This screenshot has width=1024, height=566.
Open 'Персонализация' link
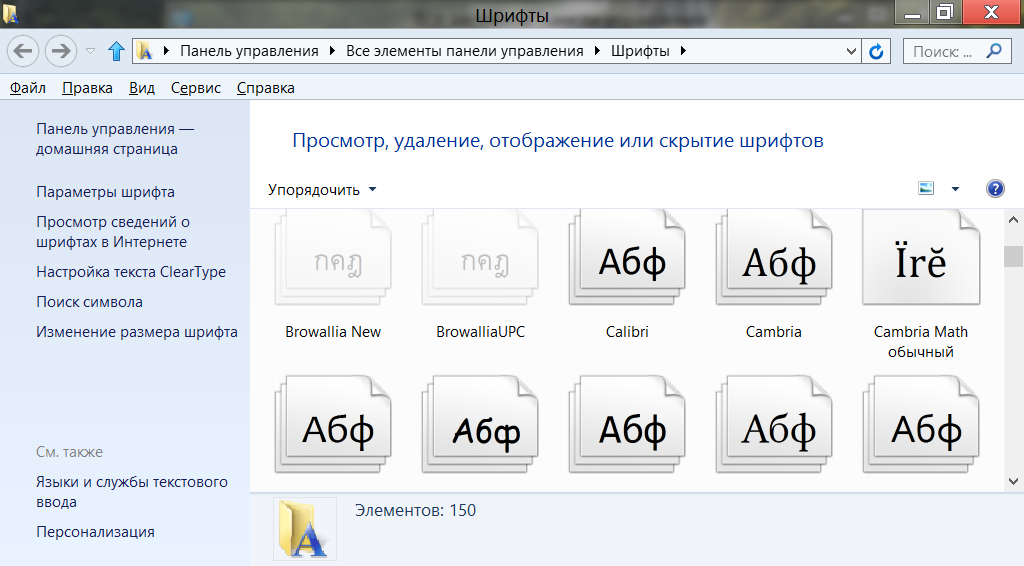95,531
